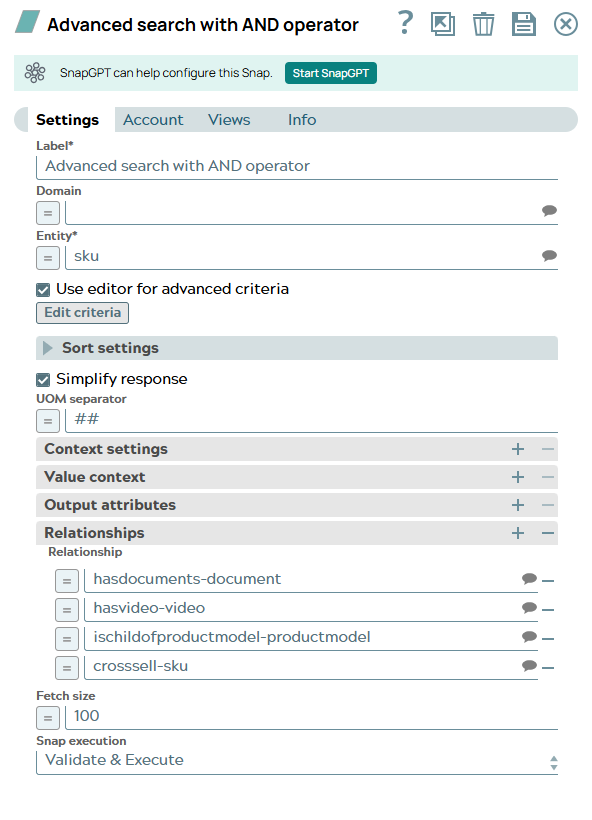Screen dimensions: 592x820
Task: Switch to the Account tab
Action: (152, 119)
